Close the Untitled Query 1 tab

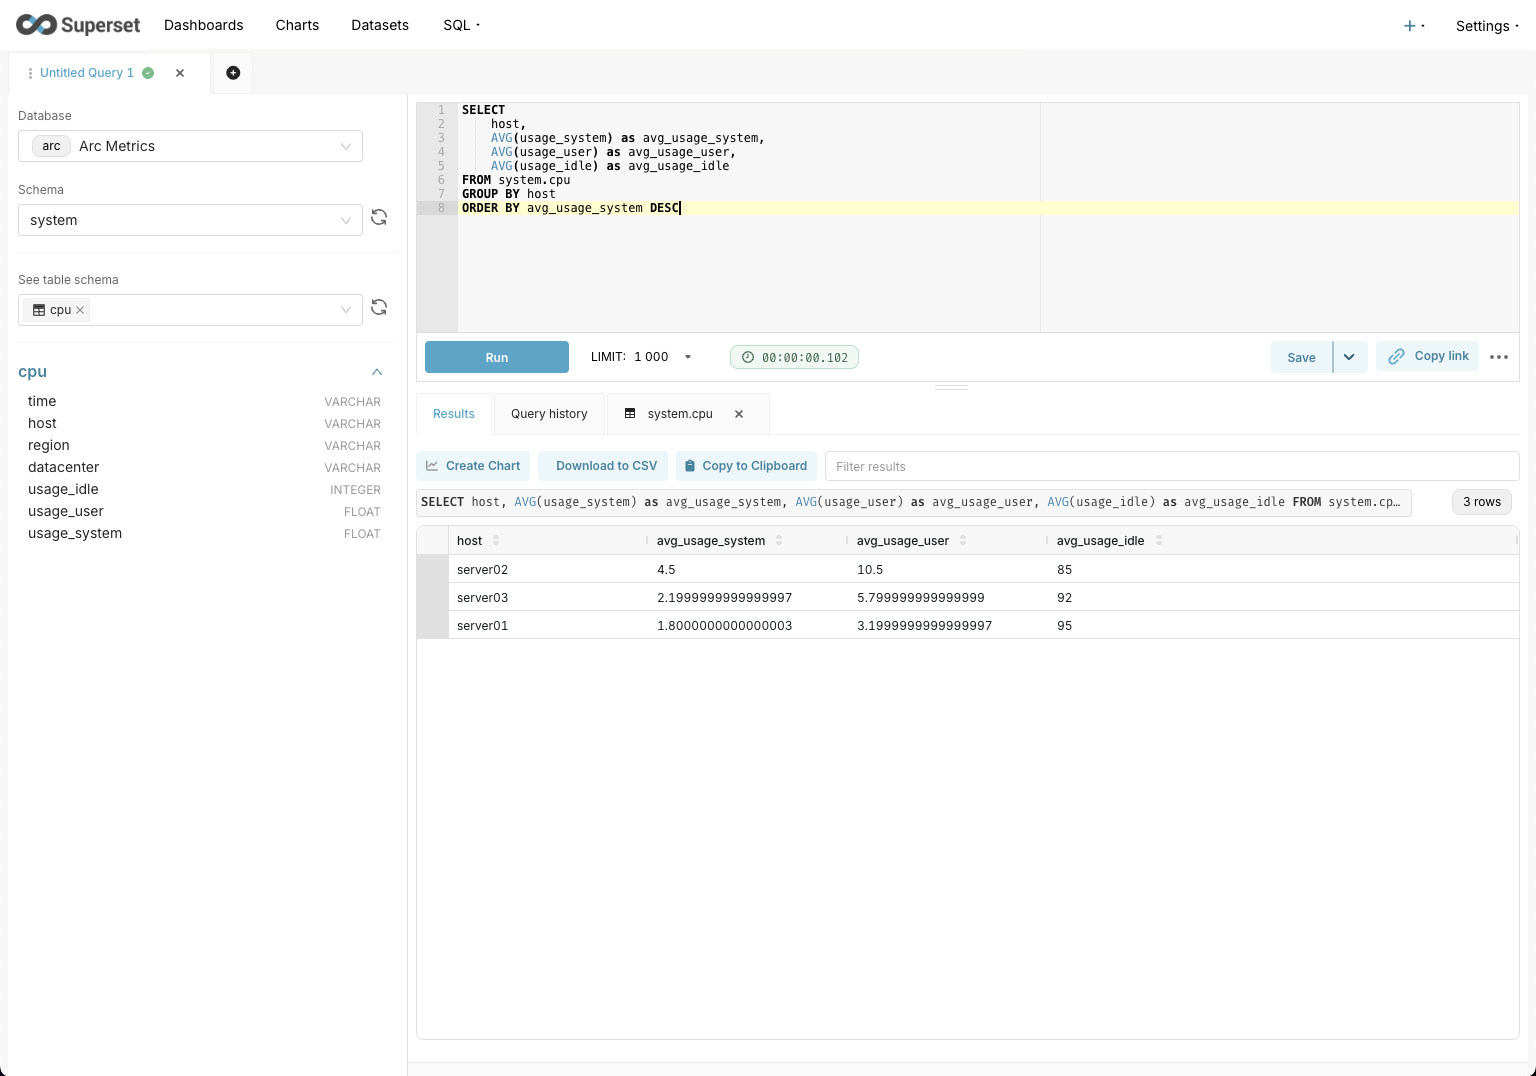[180, 73]
